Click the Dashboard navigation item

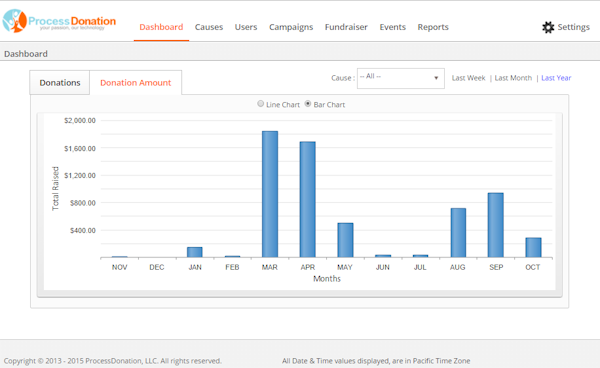(x=161, y=27)
